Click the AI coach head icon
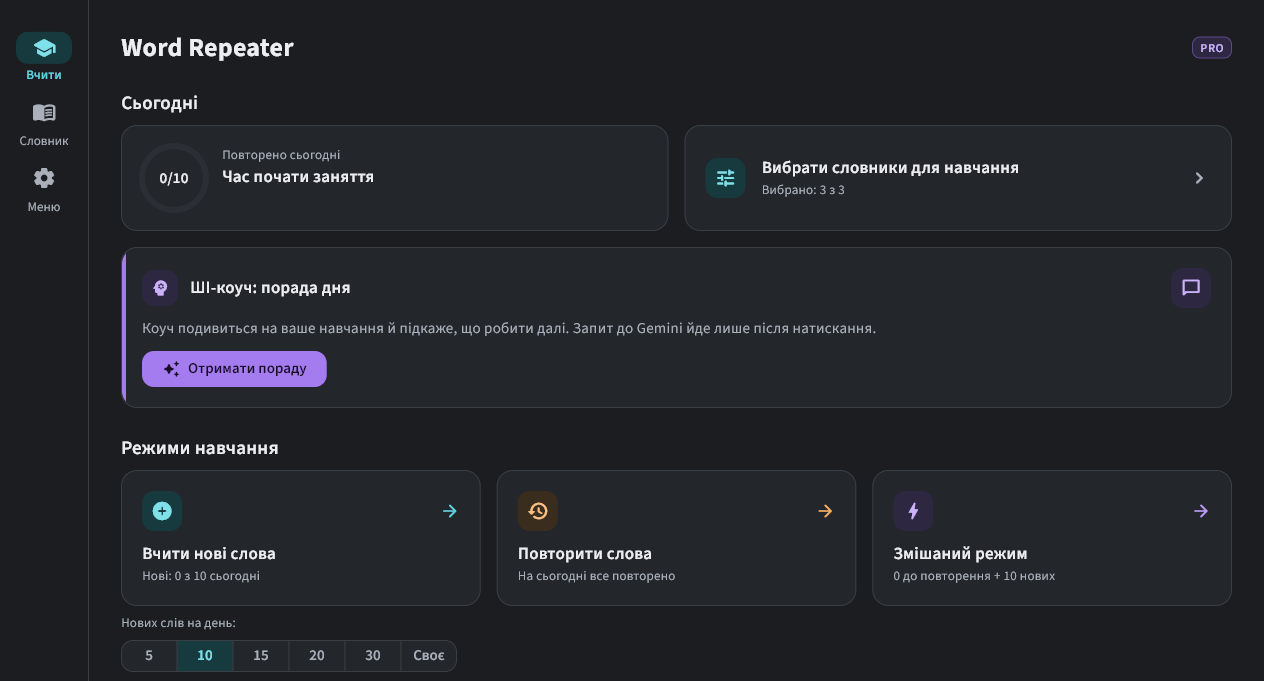The width and height of the screenshot is (1264, 681). pyautogui.click(x=160, y=288)
